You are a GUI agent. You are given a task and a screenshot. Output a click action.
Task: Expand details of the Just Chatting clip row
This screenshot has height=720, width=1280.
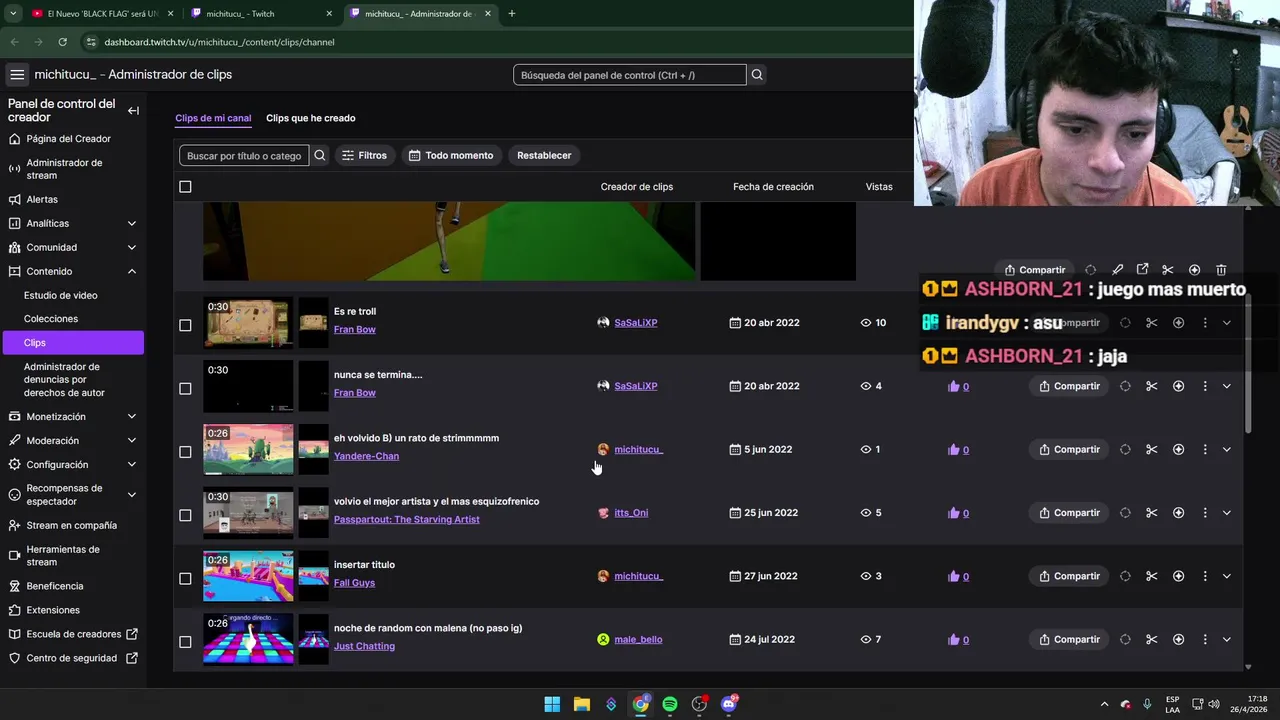pos(1226,639)
